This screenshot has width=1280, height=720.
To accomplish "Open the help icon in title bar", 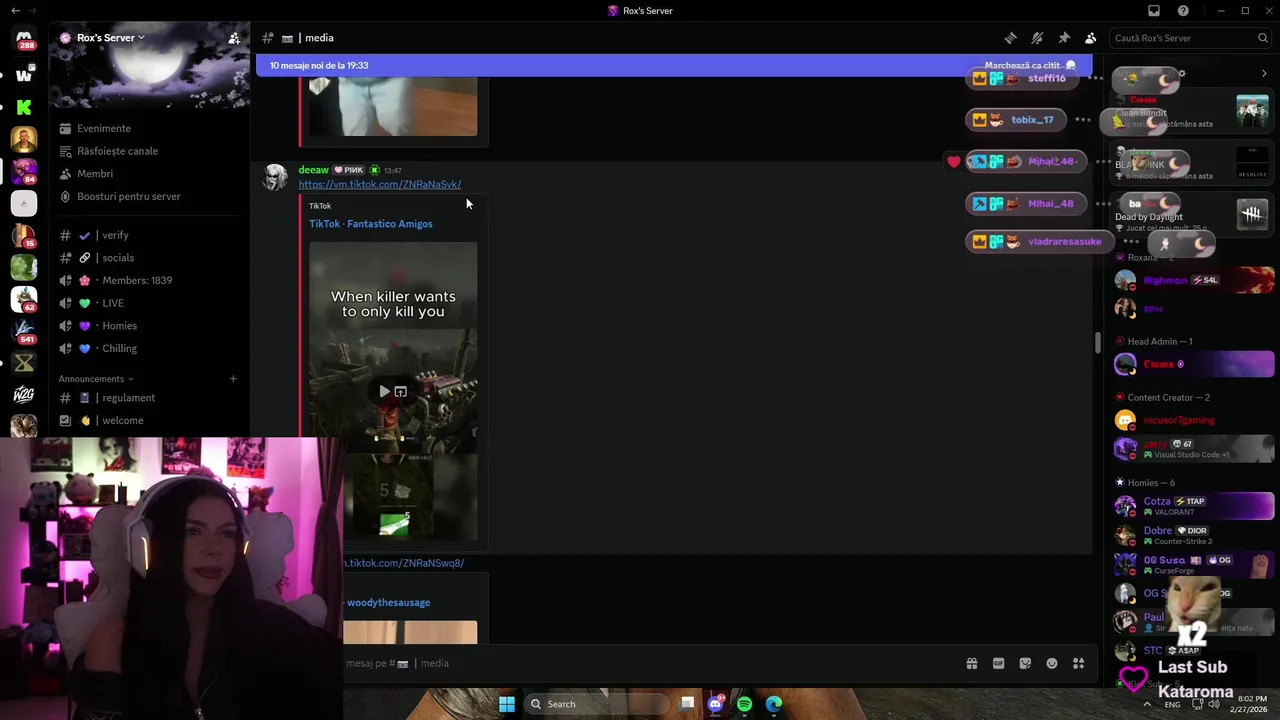I will tap(1184, 11).
